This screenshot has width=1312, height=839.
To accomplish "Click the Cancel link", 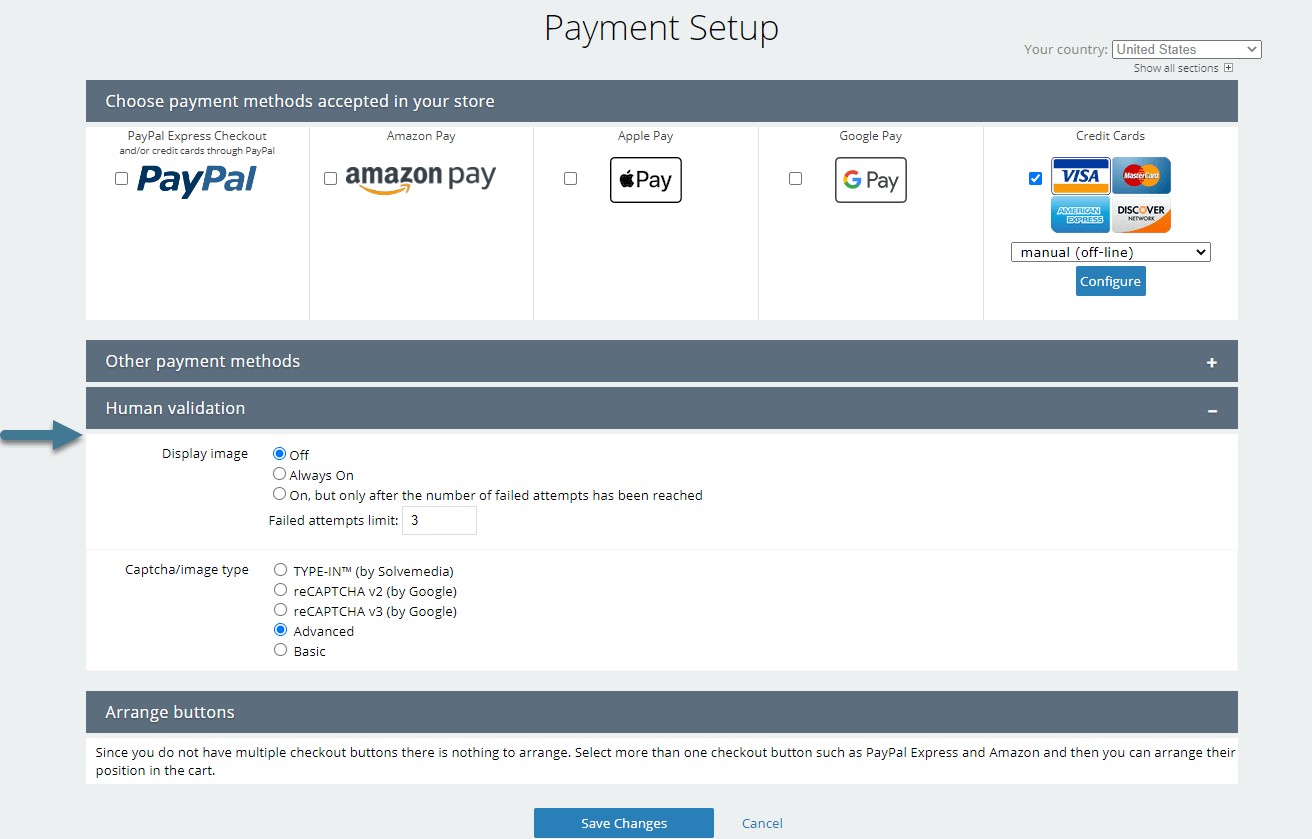I will pos(762,823).
